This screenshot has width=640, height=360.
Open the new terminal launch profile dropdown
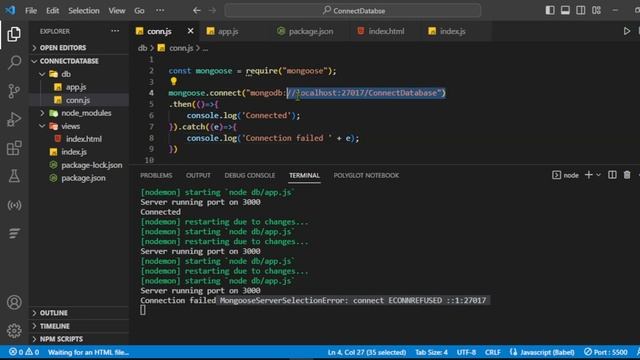pos(598,175)
